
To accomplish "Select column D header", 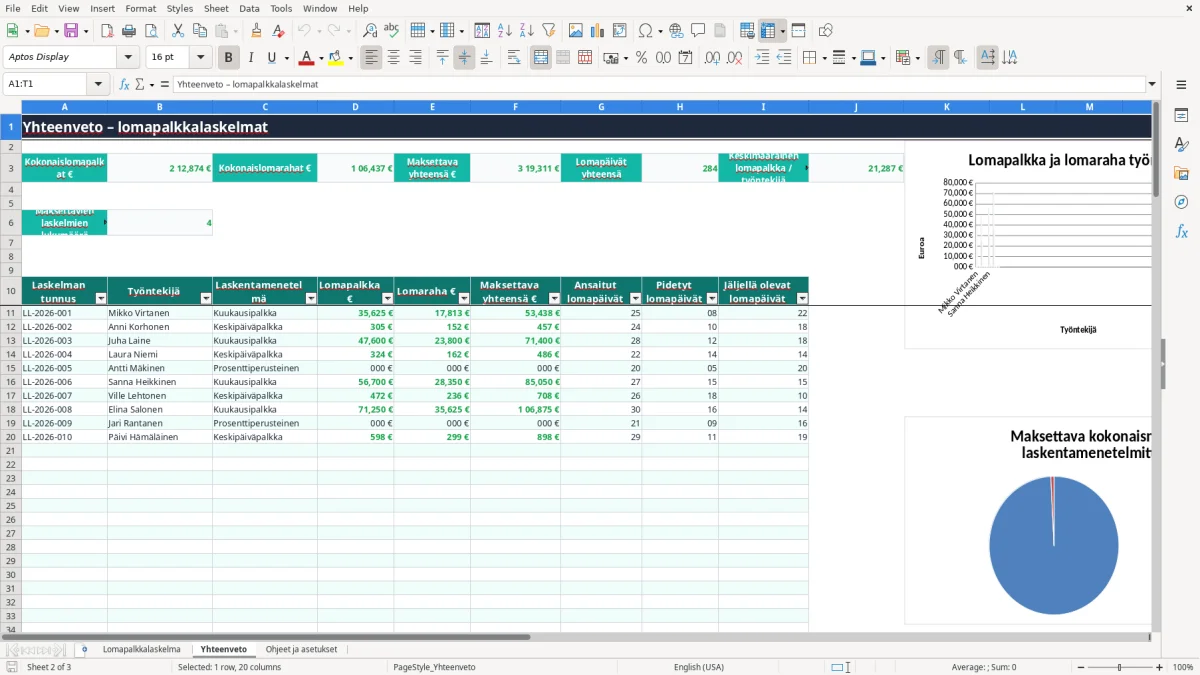I will pyautogui.click(x=355, y=106).
